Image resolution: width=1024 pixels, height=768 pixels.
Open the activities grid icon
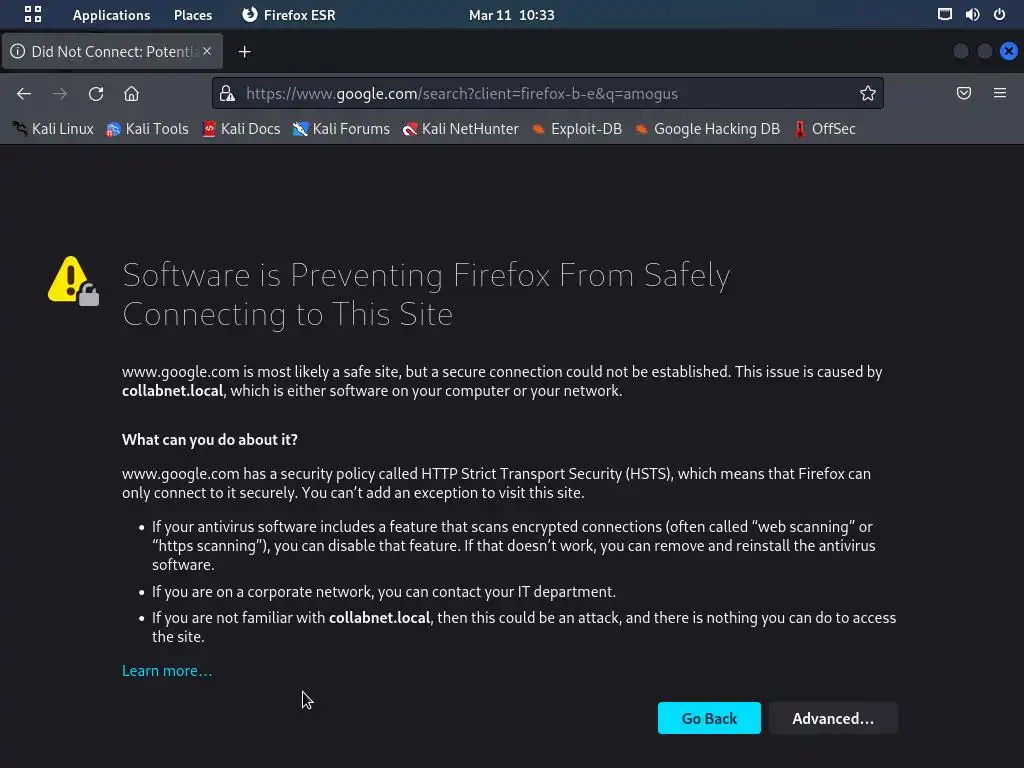[x=33, y=14]
